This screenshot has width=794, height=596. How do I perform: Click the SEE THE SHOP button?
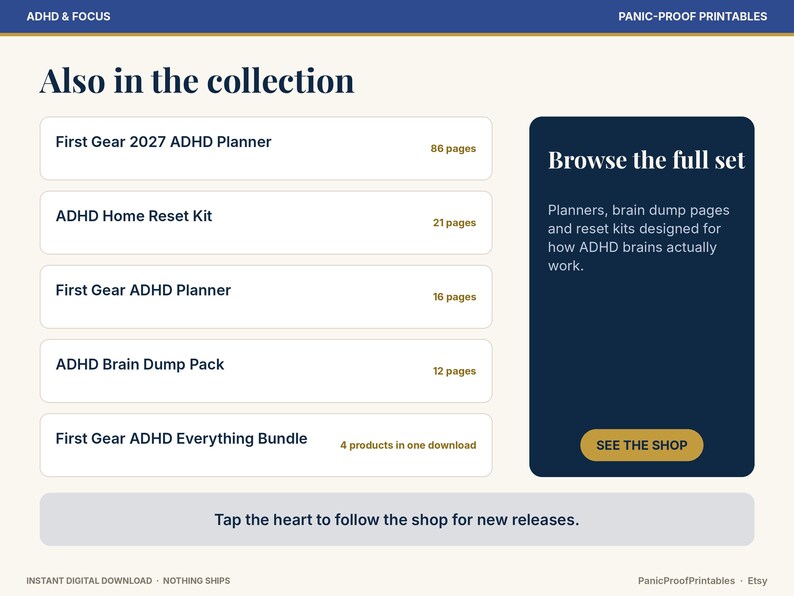coord(642,445)
